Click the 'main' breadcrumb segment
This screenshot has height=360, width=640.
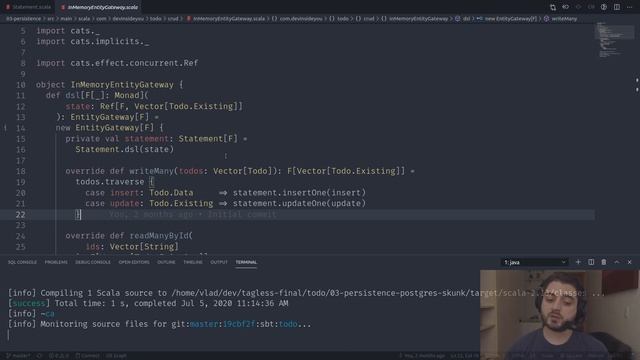pos(66,18)
